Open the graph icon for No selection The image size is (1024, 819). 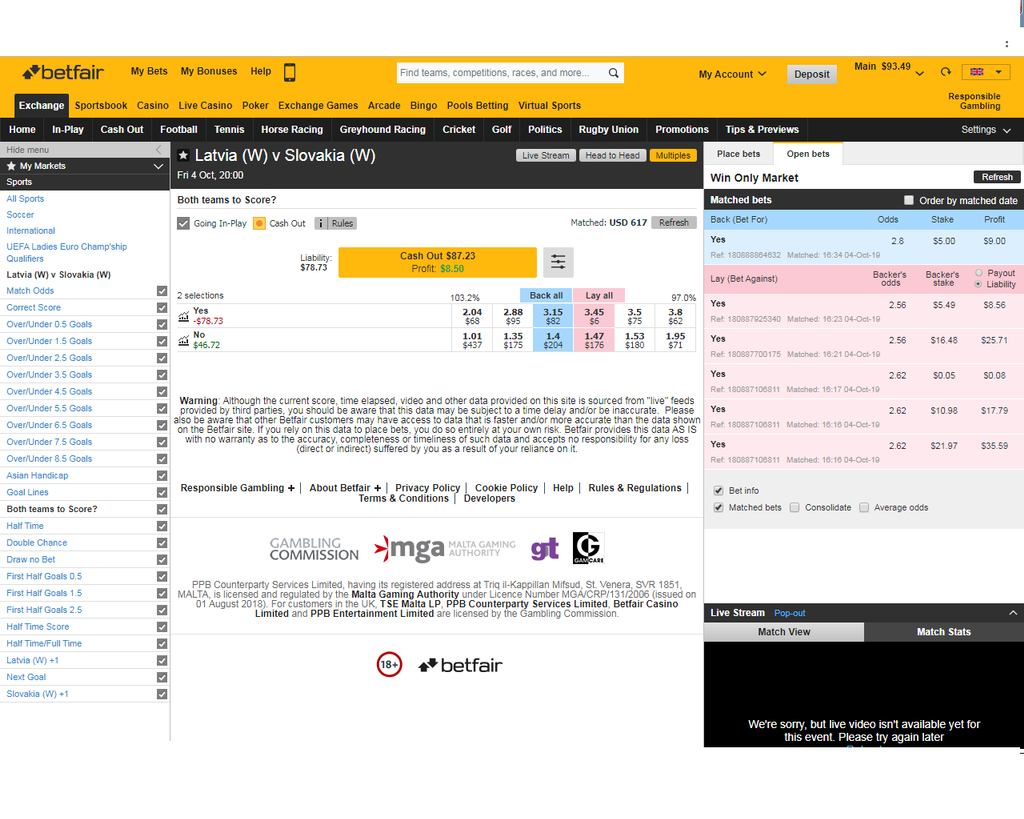click(184, 340)
